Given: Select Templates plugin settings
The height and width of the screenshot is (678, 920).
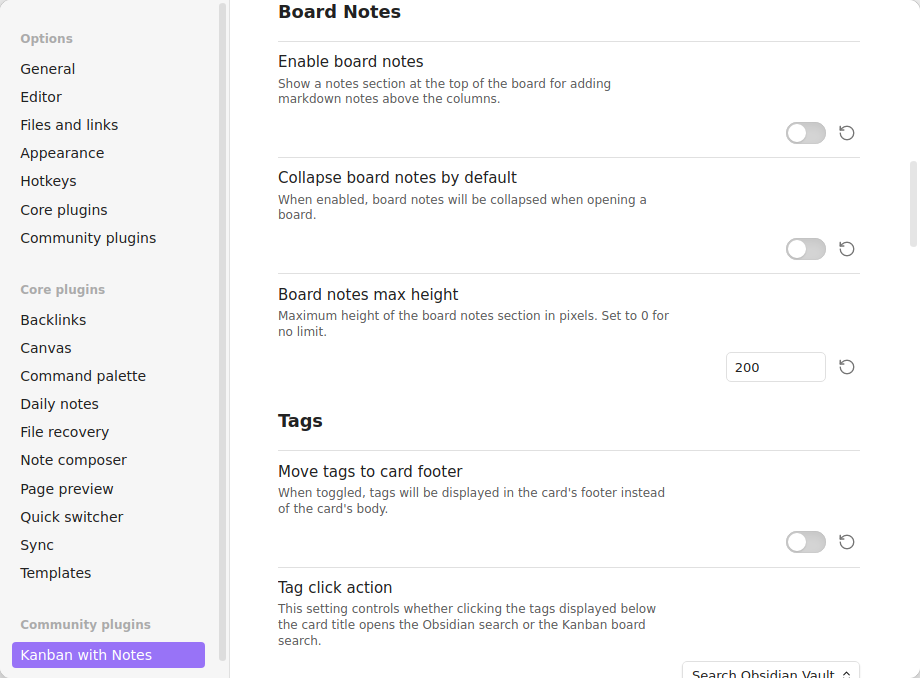Looking at the screenshot, I should [x=109, y=573].
